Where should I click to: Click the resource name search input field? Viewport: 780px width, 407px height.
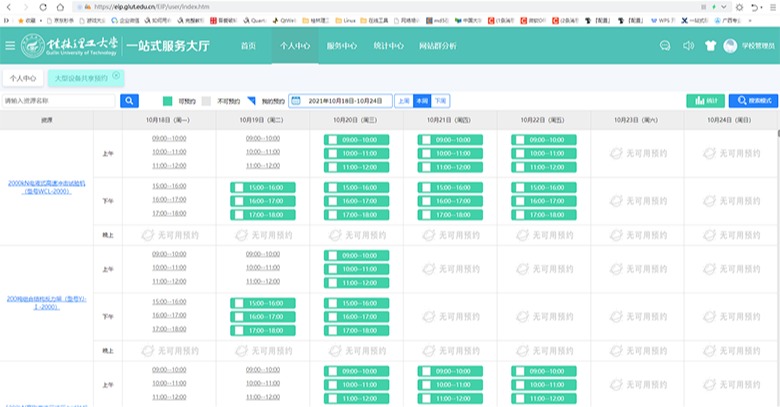click(x=60, y=101)
